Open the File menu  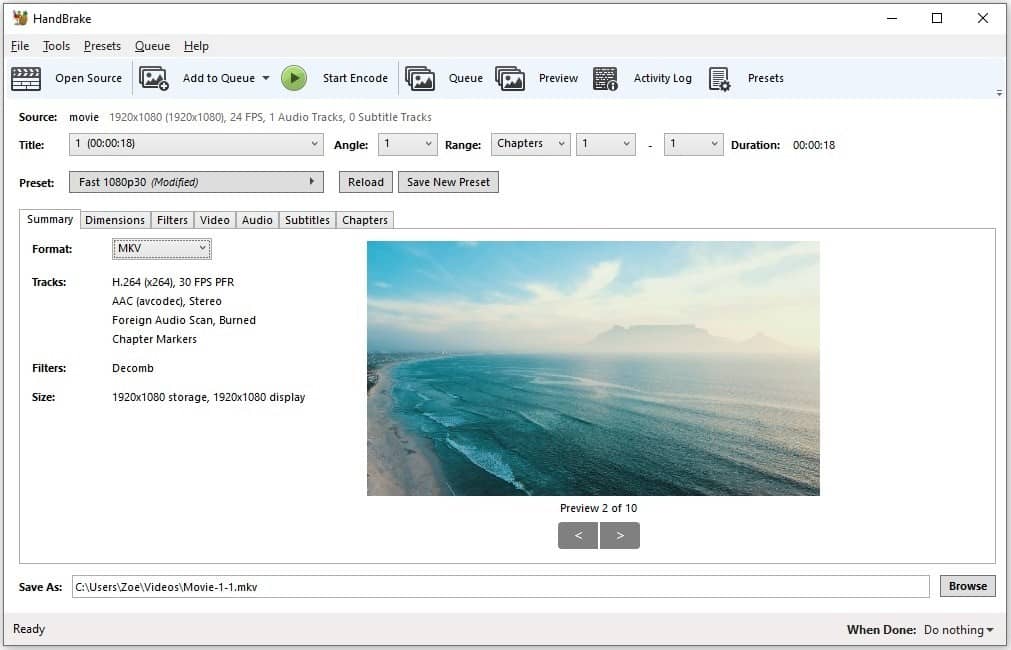pos(20,46)
